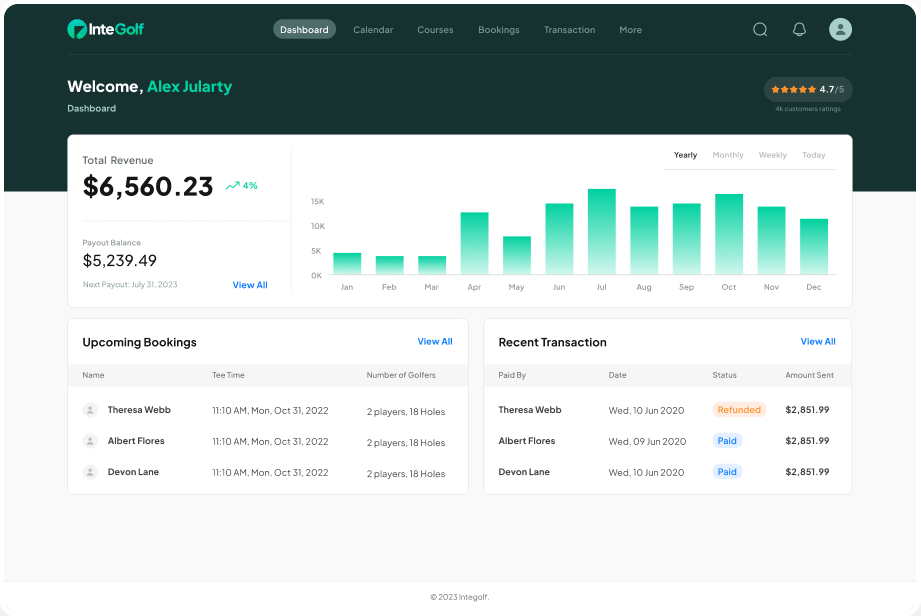
Task: Click the July bar in chart
Action: click(601, 232)
